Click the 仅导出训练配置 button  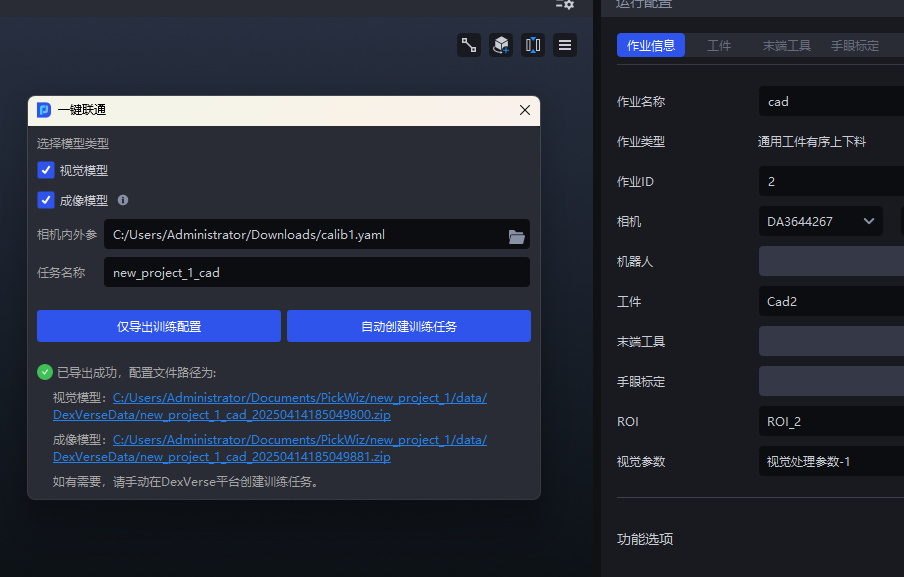pyautogui.click(x=159, y=326)
